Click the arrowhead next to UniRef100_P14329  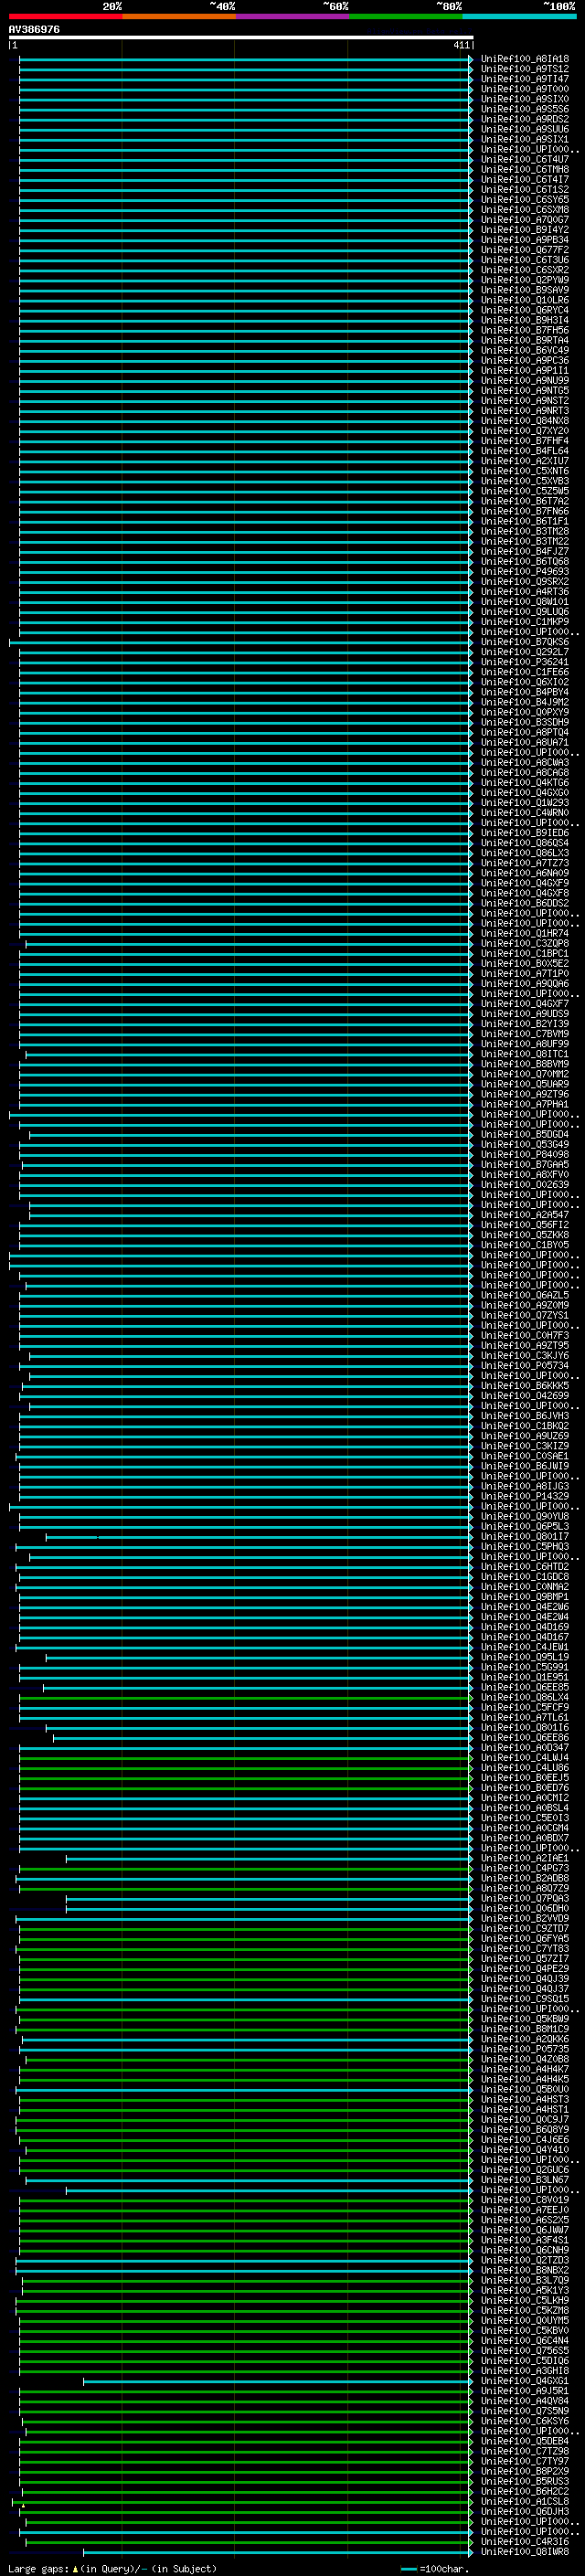pos(471,1496)
